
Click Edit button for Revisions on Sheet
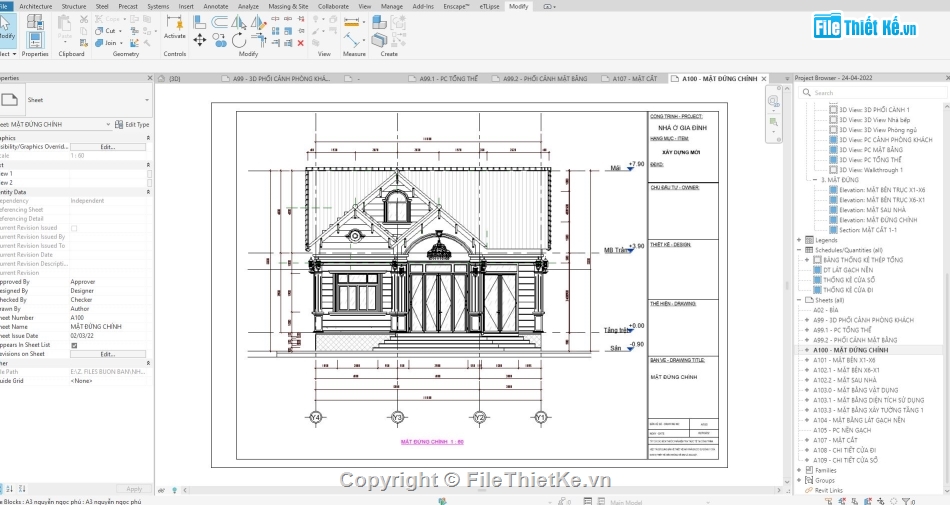pos(108,354)
